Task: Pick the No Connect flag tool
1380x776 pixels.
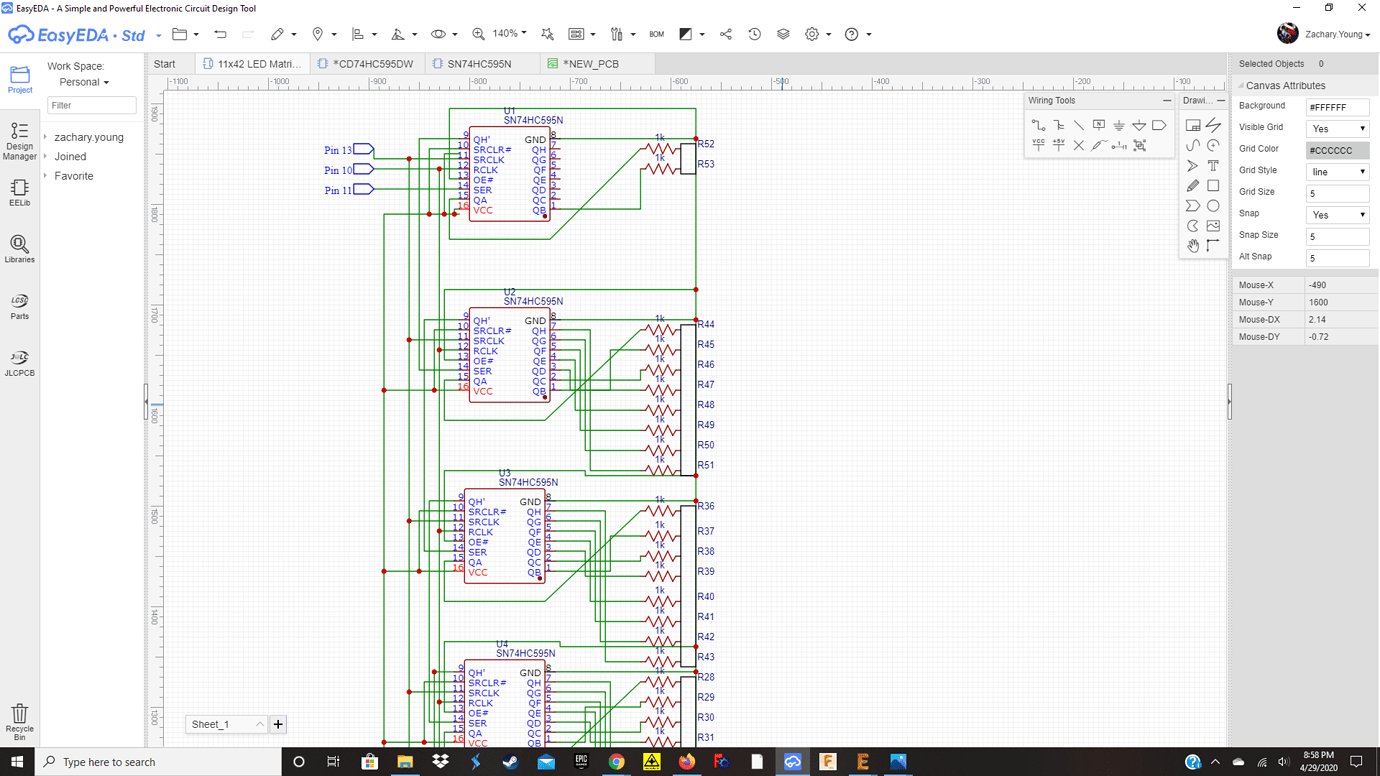Action: pyautogui.click(x=1080, y=144)
